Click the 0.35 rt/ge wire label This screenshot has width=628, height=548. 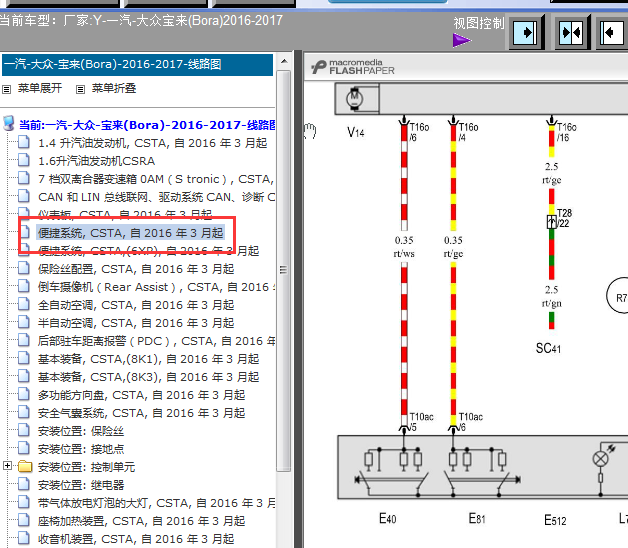coord(453,247)
